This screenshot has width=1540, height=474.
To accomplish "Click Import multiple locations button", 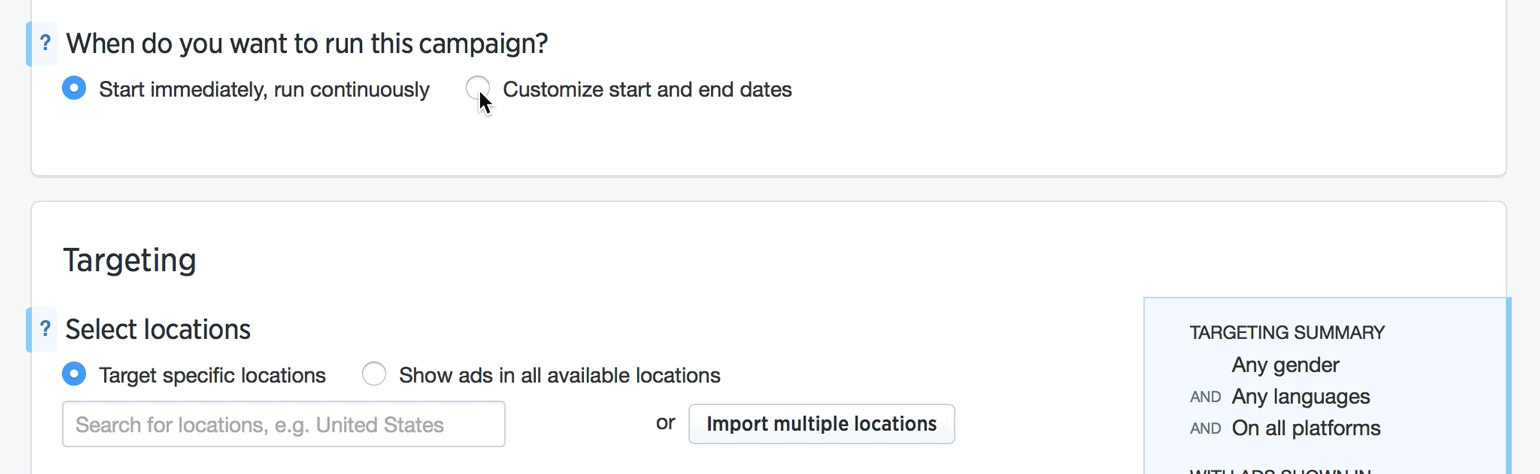I will click(x=822, y=424).
